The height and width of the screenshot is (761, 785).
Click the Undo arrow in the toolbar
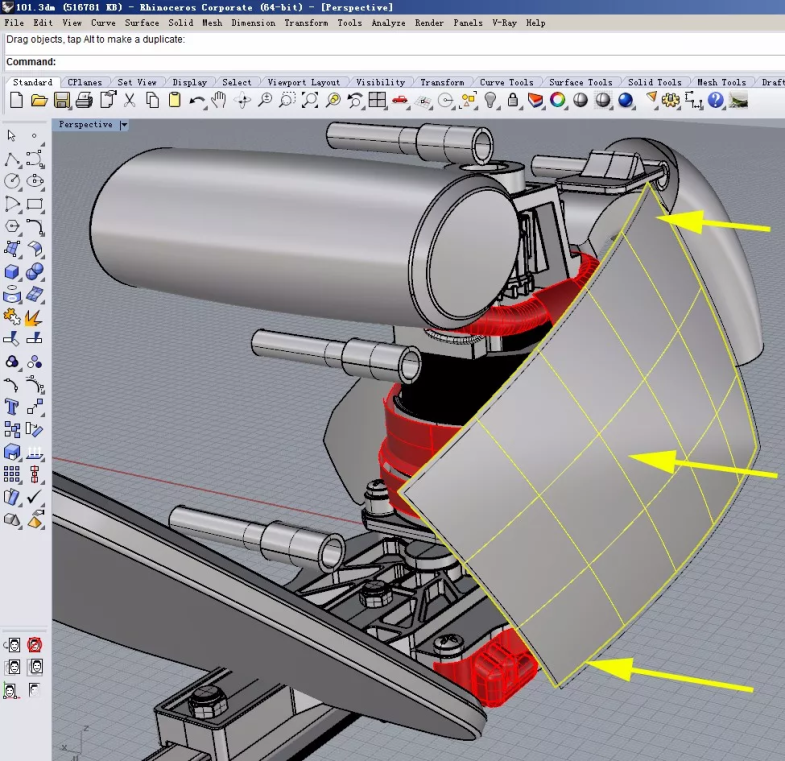click(197, 100)
